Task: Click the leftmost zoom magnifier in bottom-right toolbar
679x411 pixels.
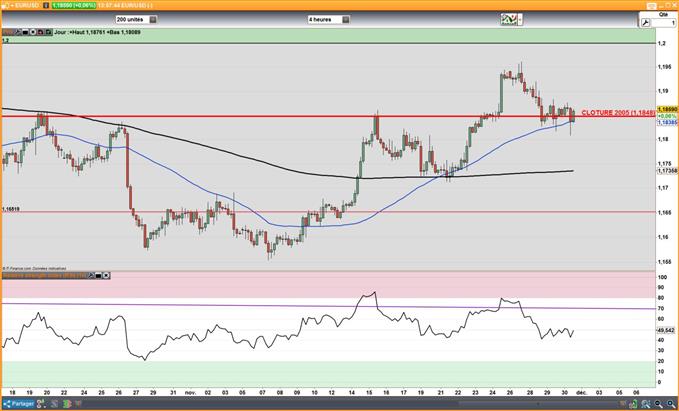Action: pyautogui.click(x=646, y=405)
